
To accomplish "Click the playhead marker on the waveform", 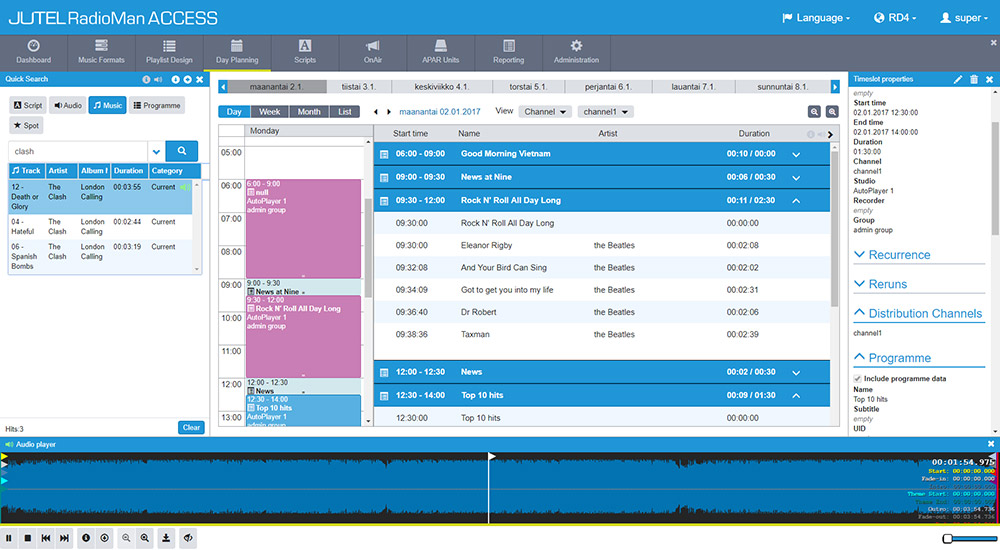I will click(492, 456).
